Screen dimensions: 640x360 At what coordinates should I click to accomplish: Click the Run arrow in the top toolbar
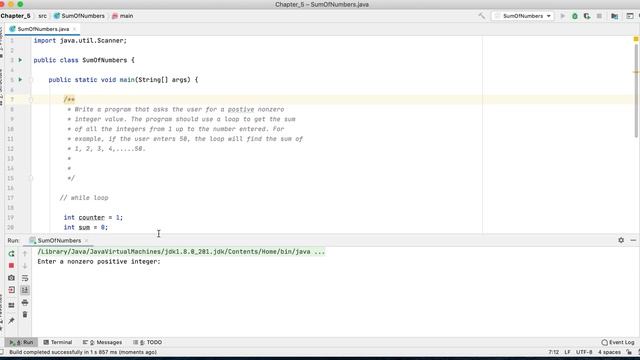coord(563,16)
